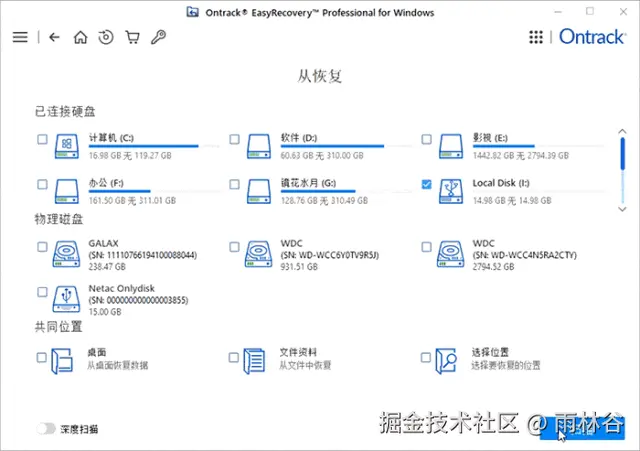Screen dimensions: 640x451
Task: Select the 办公 (F:) label
Action: click(x=106, y=183)
